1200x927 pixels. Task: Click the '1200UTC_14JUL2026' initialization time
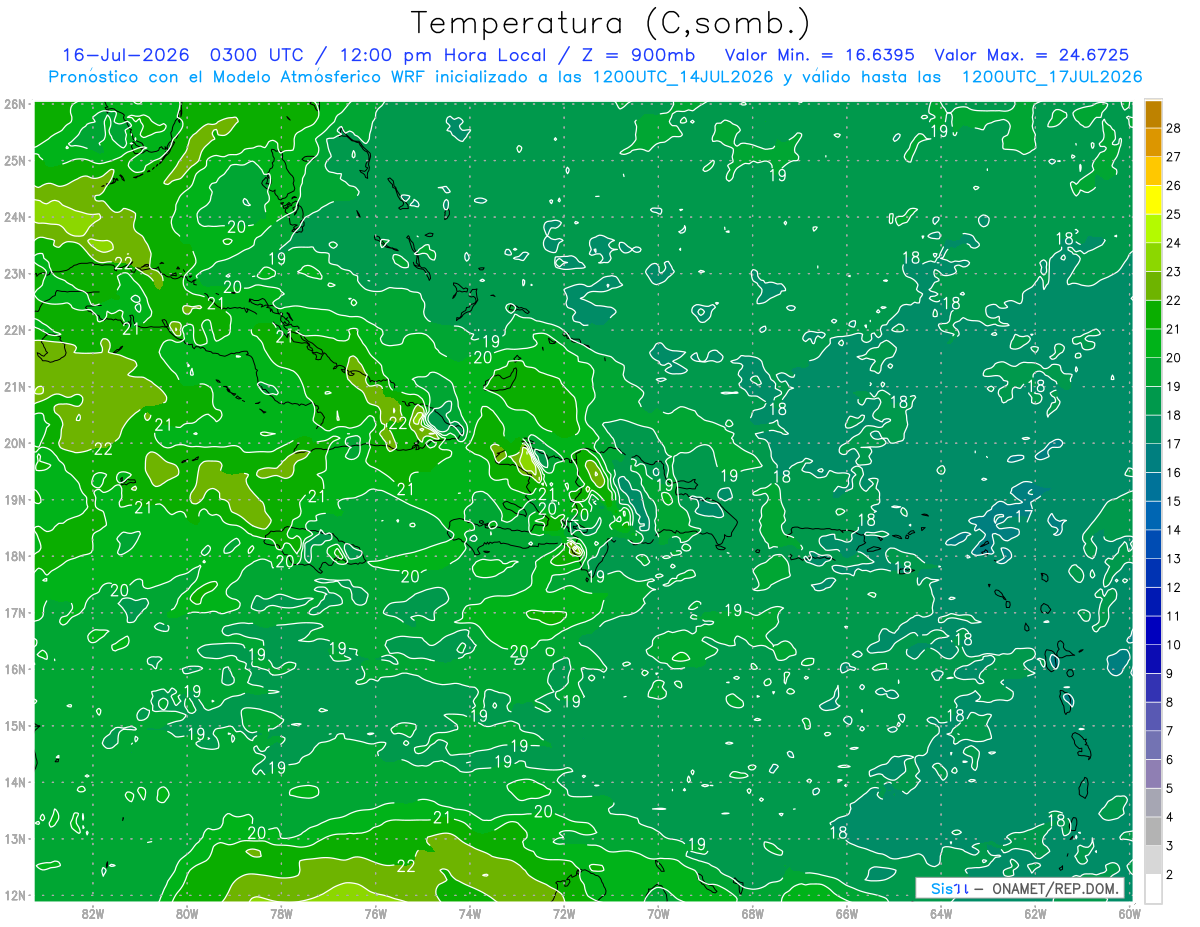683,77
